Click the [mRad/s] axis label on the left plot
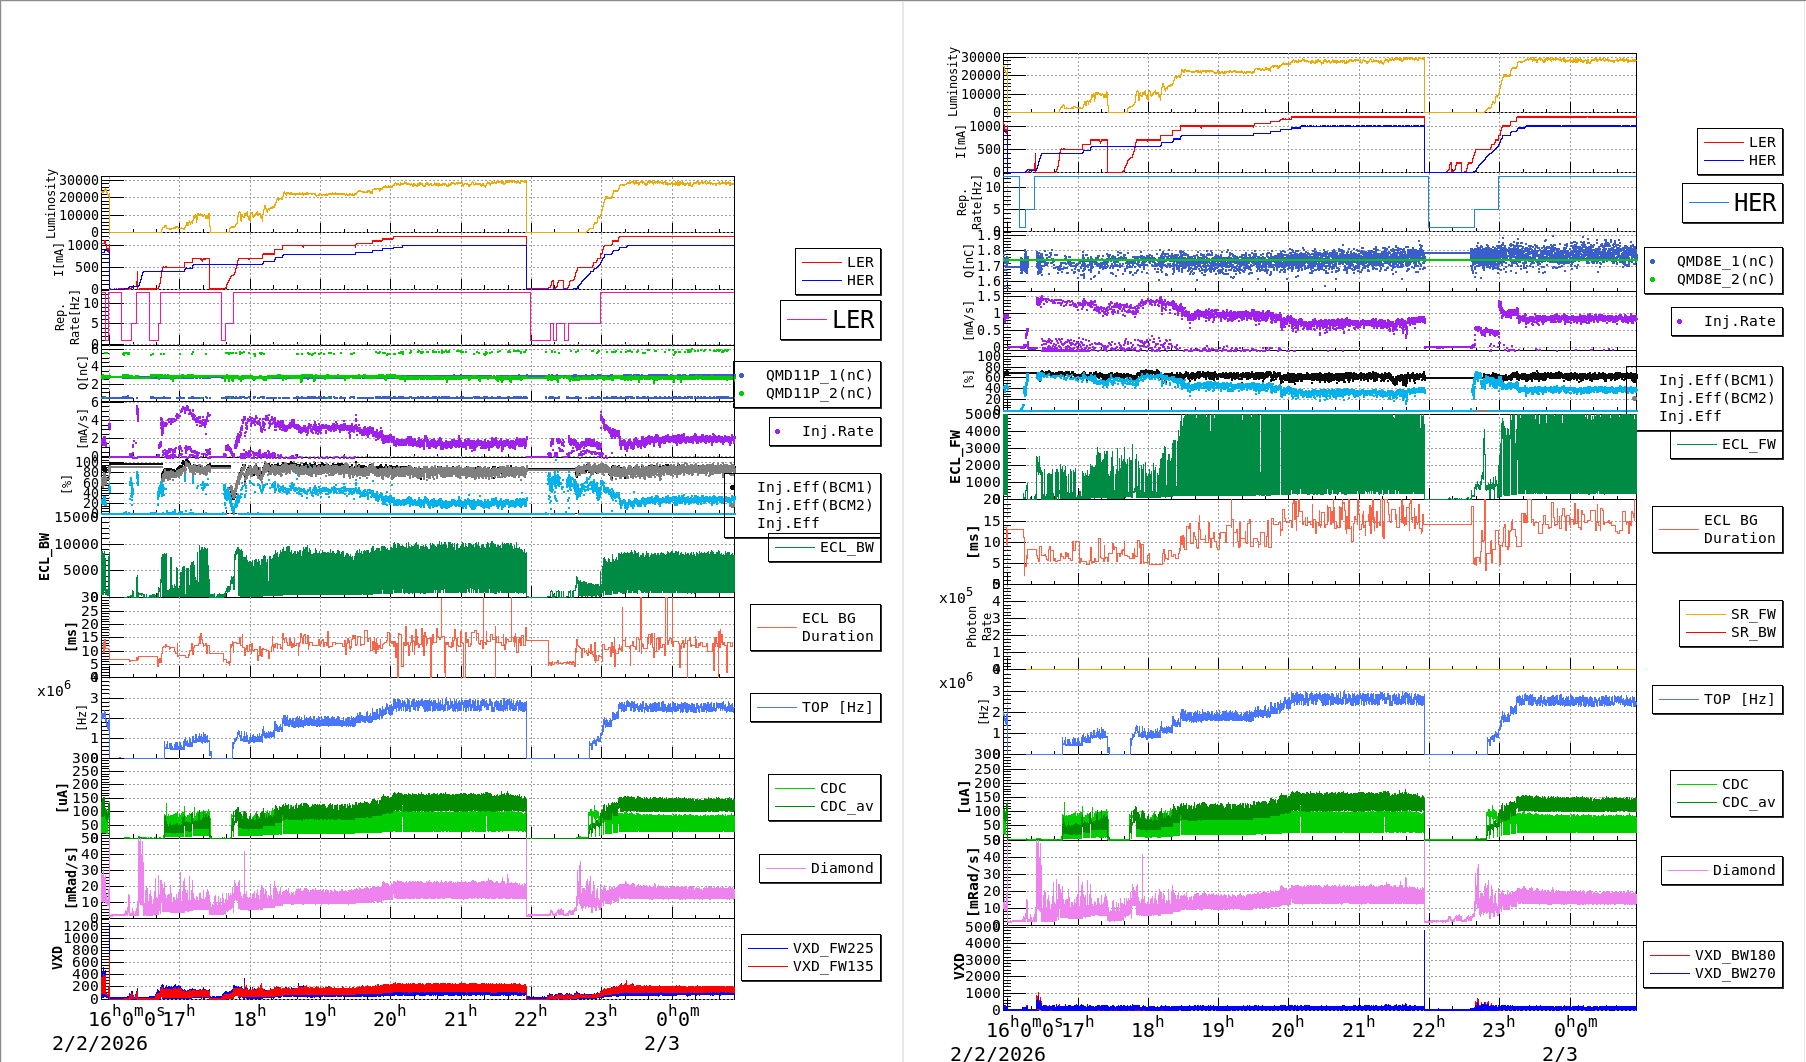1806x1062 pixels. pos(70,878)
